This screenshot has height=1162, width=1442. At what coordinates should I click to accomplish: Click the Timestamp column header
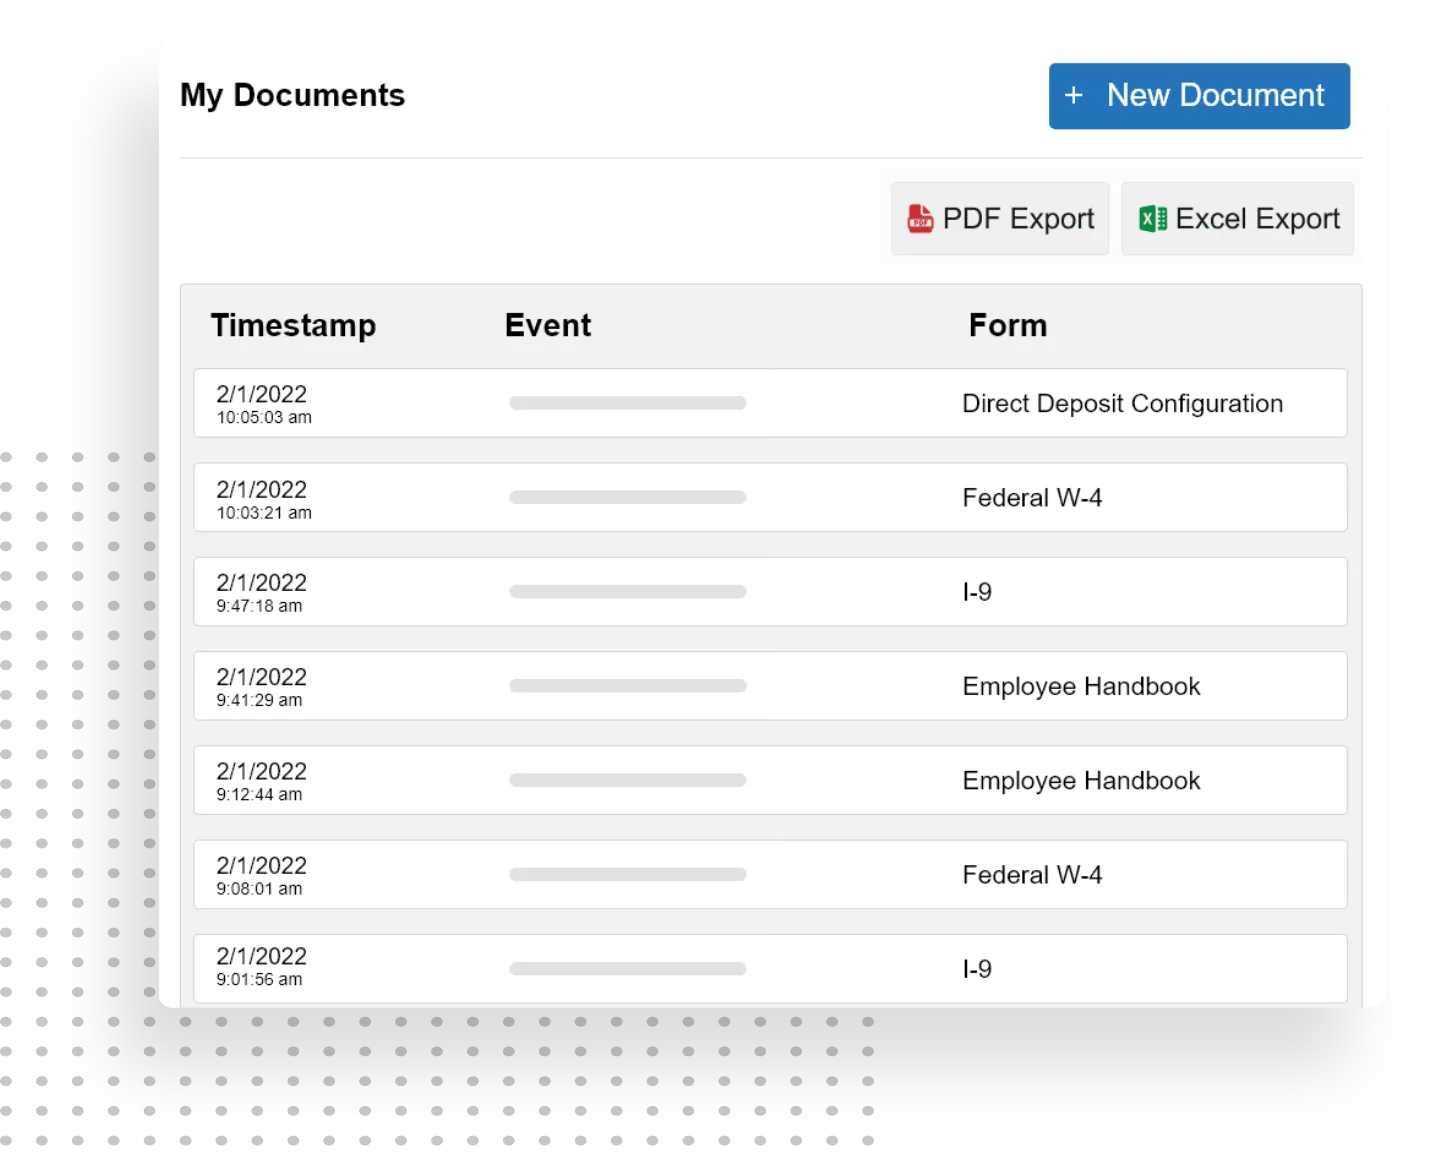293,326
